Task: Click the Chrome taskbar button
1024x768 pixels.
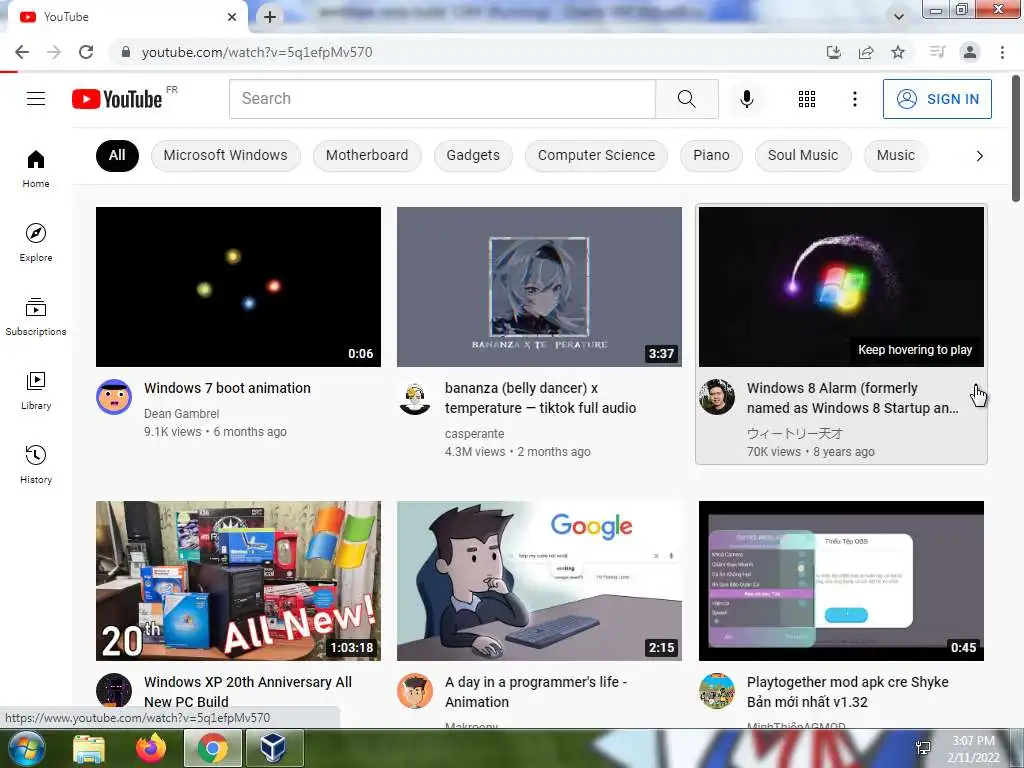Action: (x=213, y=748)
